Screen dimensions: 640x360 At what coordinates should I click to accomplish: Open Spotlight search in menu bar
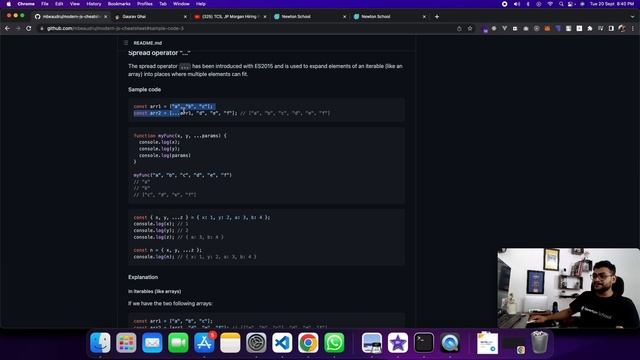coord(561,4)
